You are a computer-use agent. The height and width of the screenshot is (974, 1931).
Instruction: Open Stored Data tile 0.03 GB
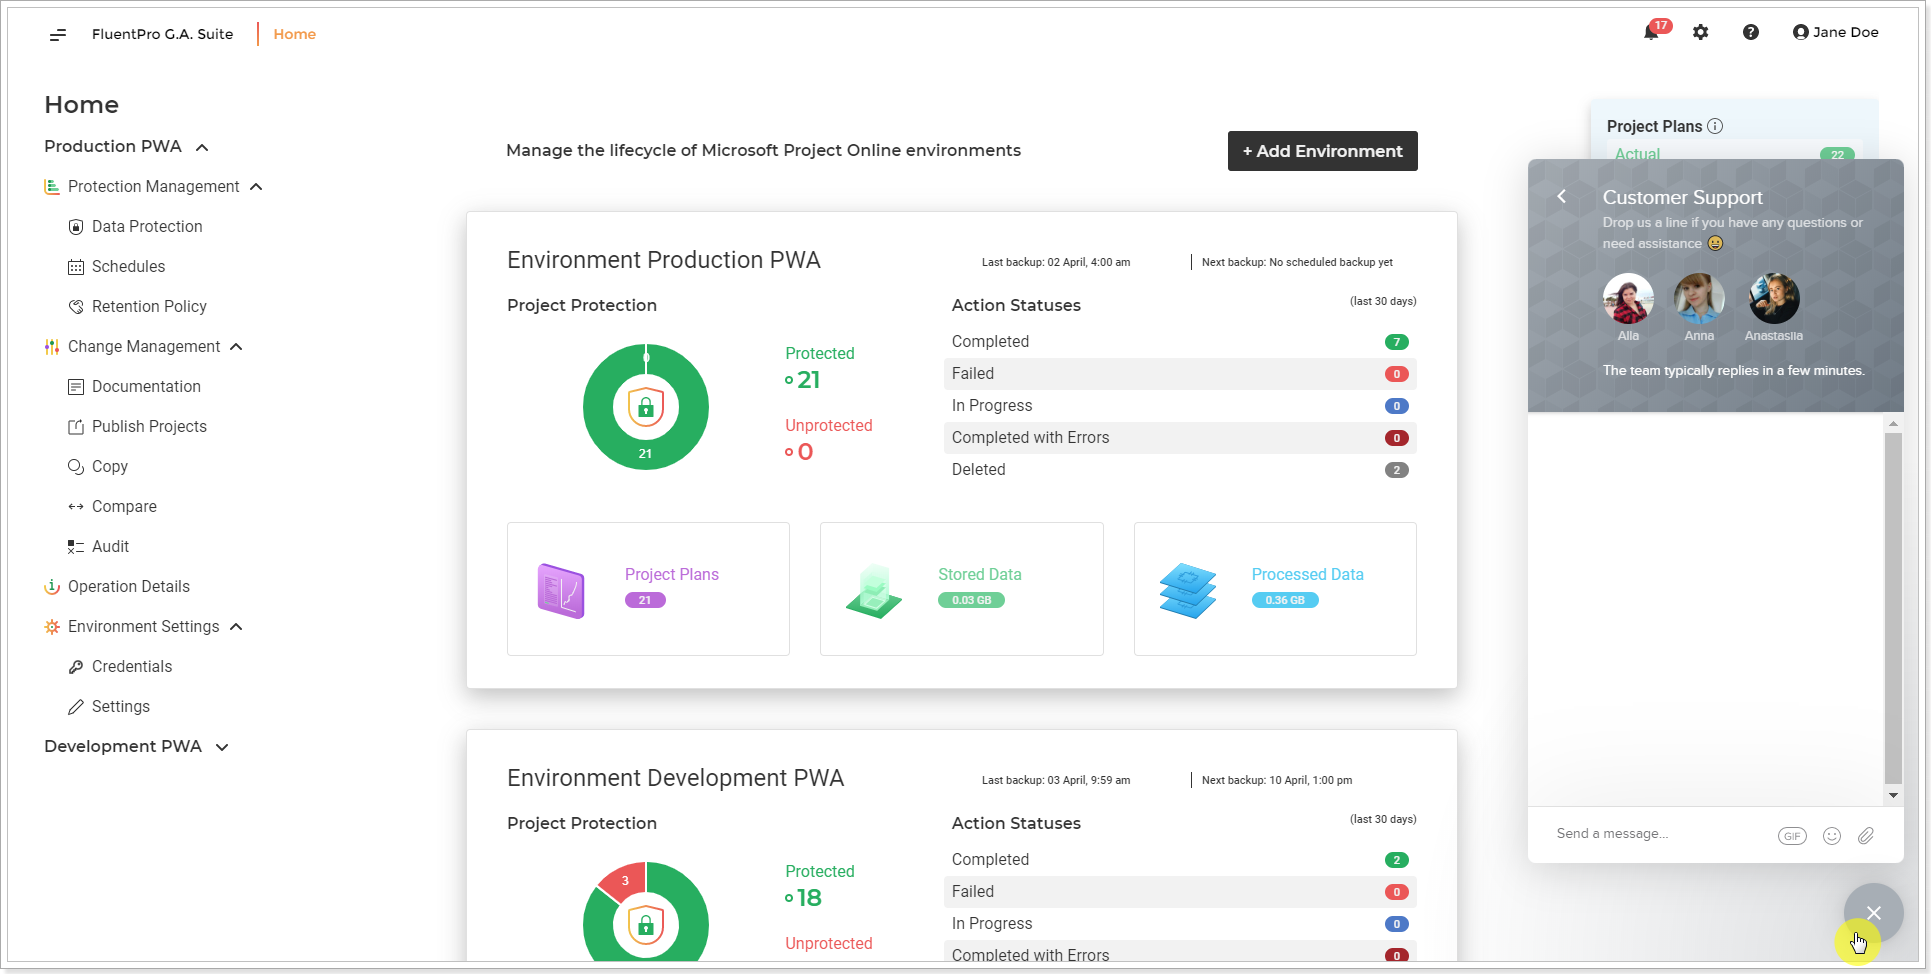(962, 589)
